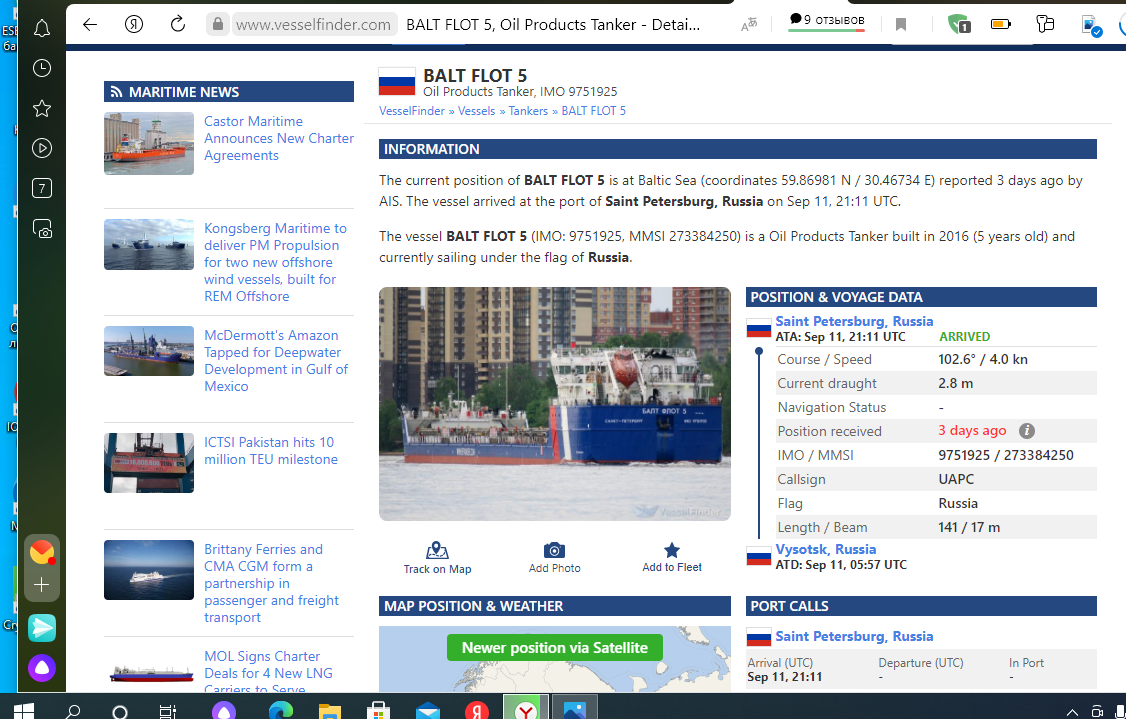
Task: Click the green ARRIVED status text
Action: pos(964,336)
